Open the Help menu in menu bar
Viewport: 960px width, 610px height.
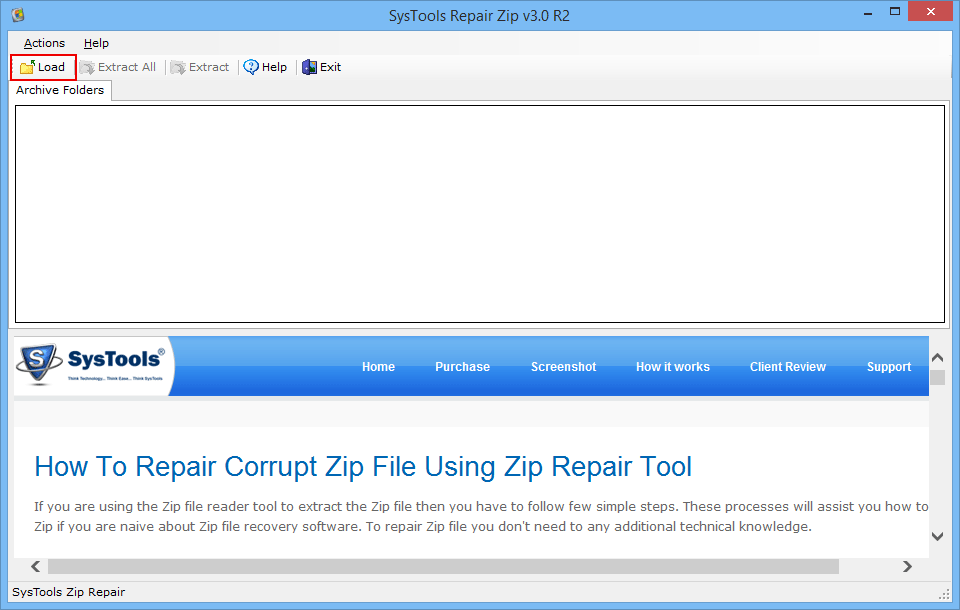click(x=96, y=43)
